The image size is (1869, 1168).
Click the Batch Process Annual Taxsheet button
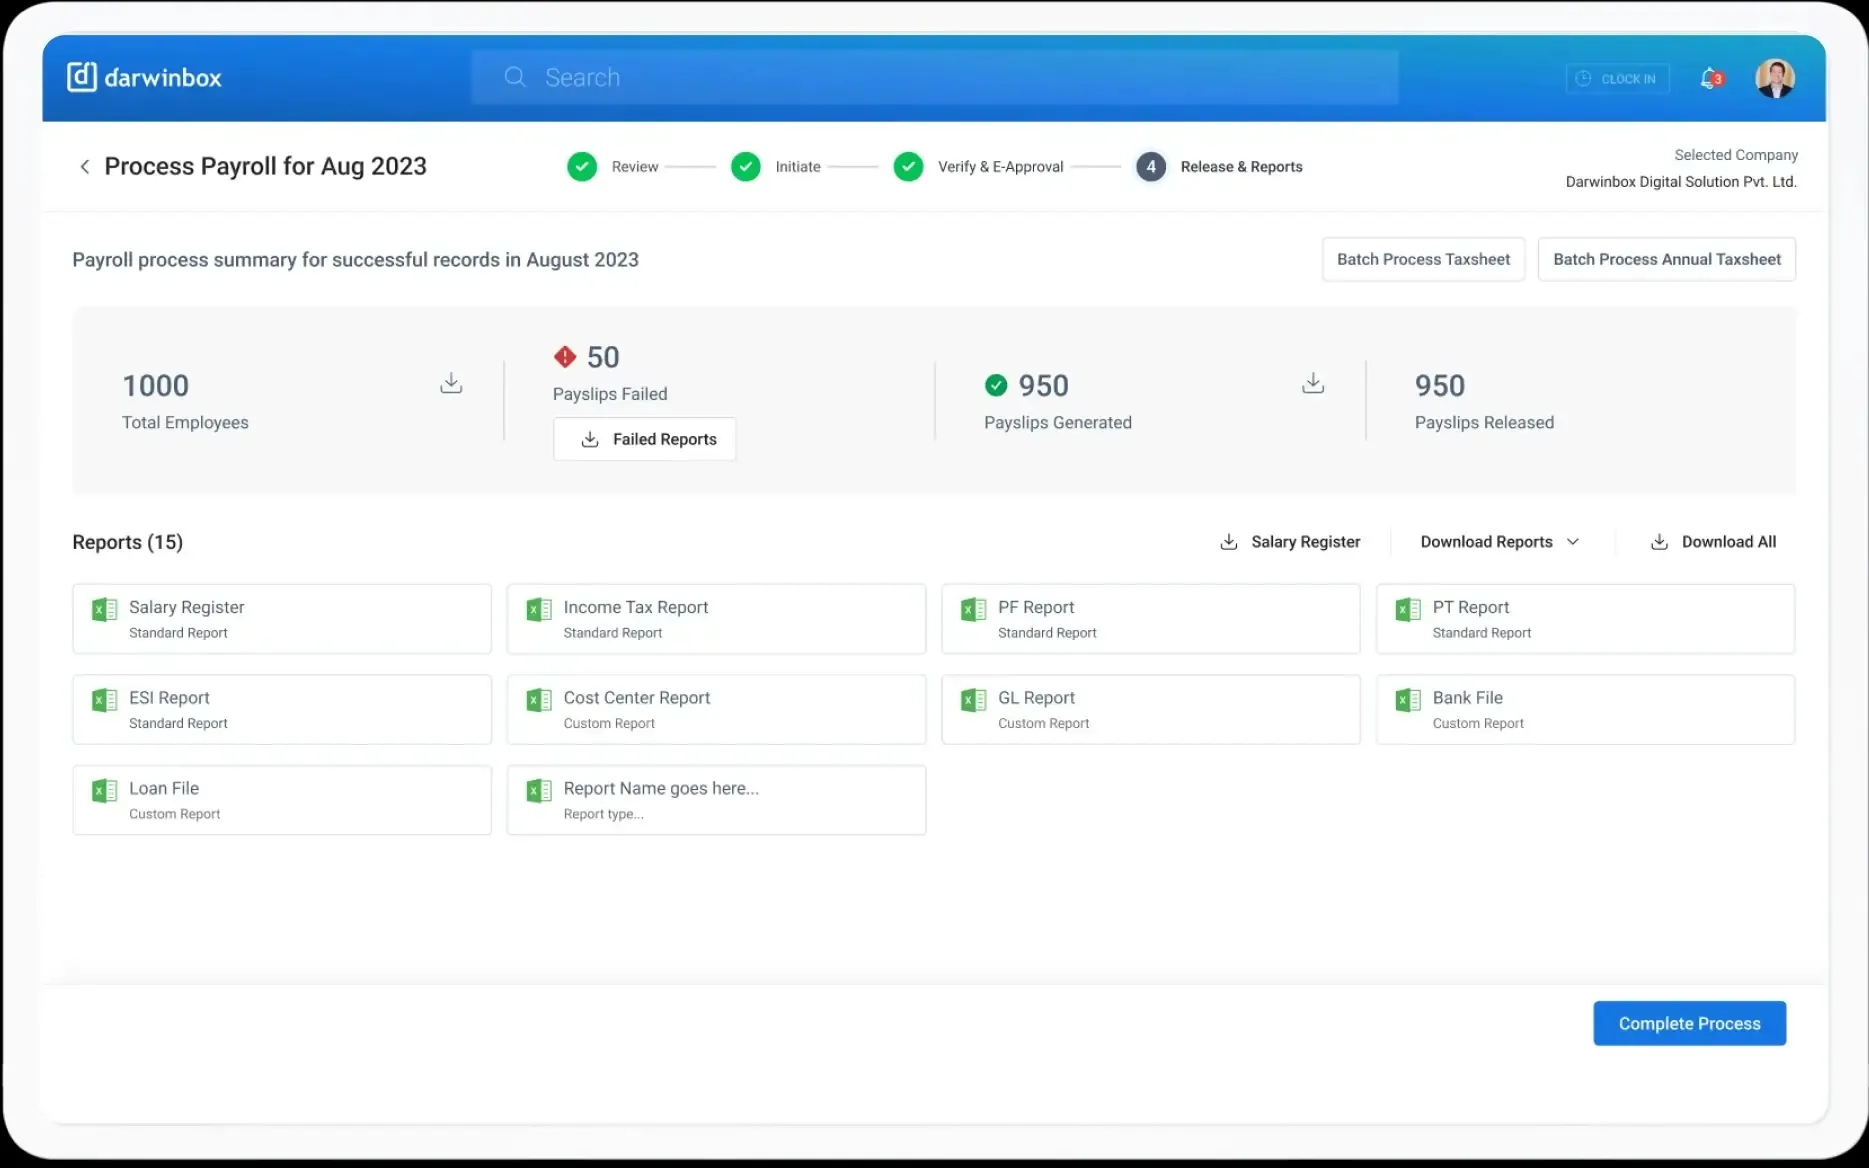[x=1666, y=259]
